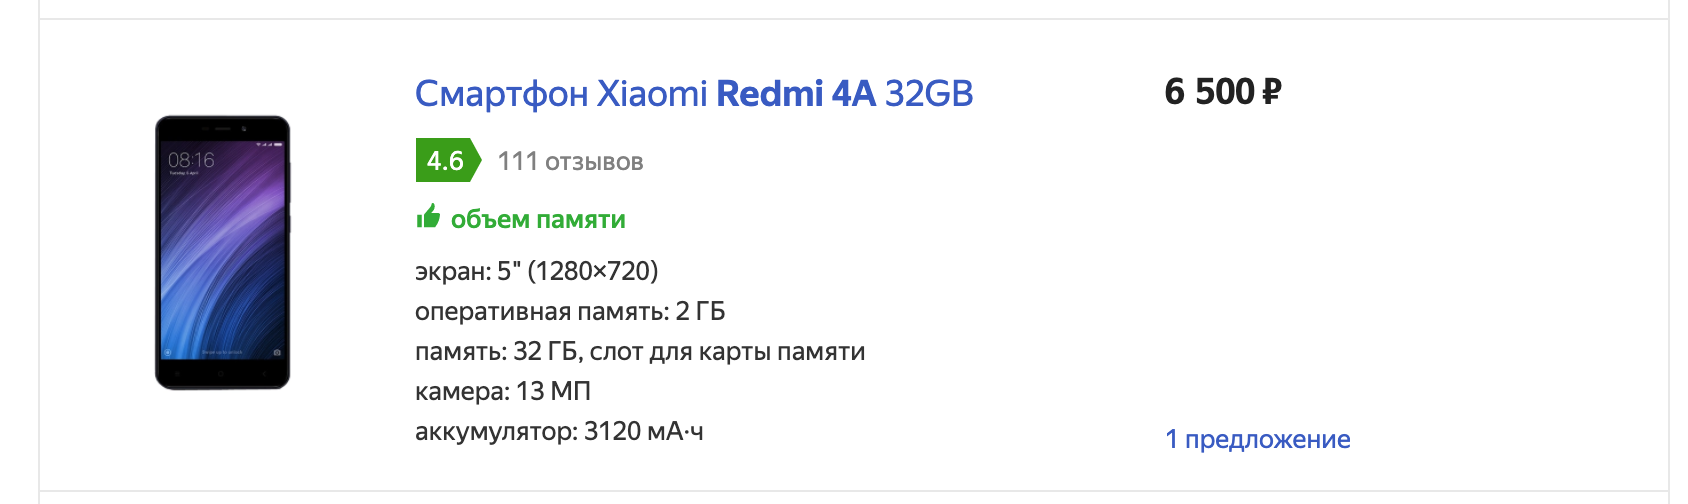The image size is (1688, 504).
Task: Click the bold Redmi 4A text in title
Action: tap(796, 93)
